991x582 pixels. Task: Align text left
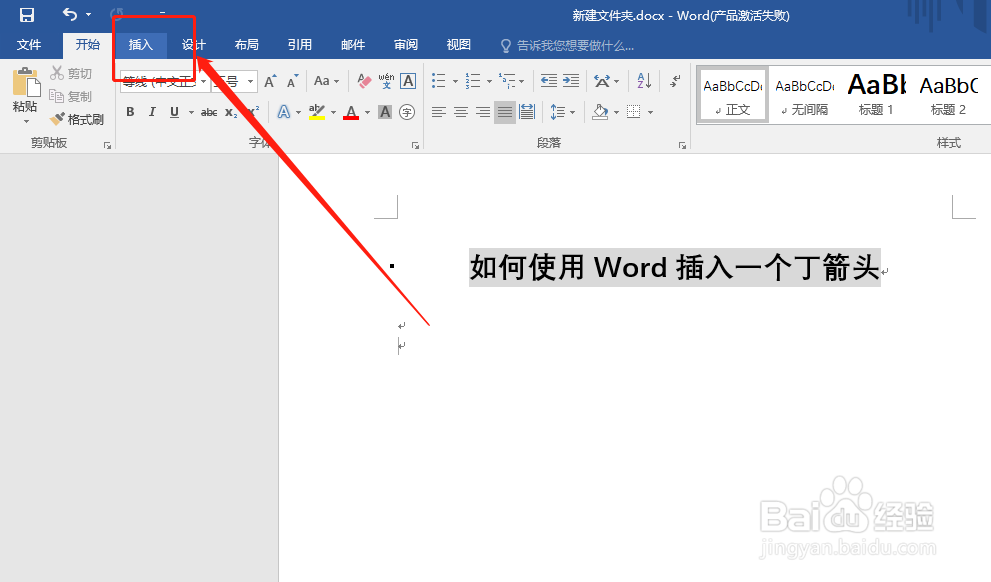[x=439, y=112]
